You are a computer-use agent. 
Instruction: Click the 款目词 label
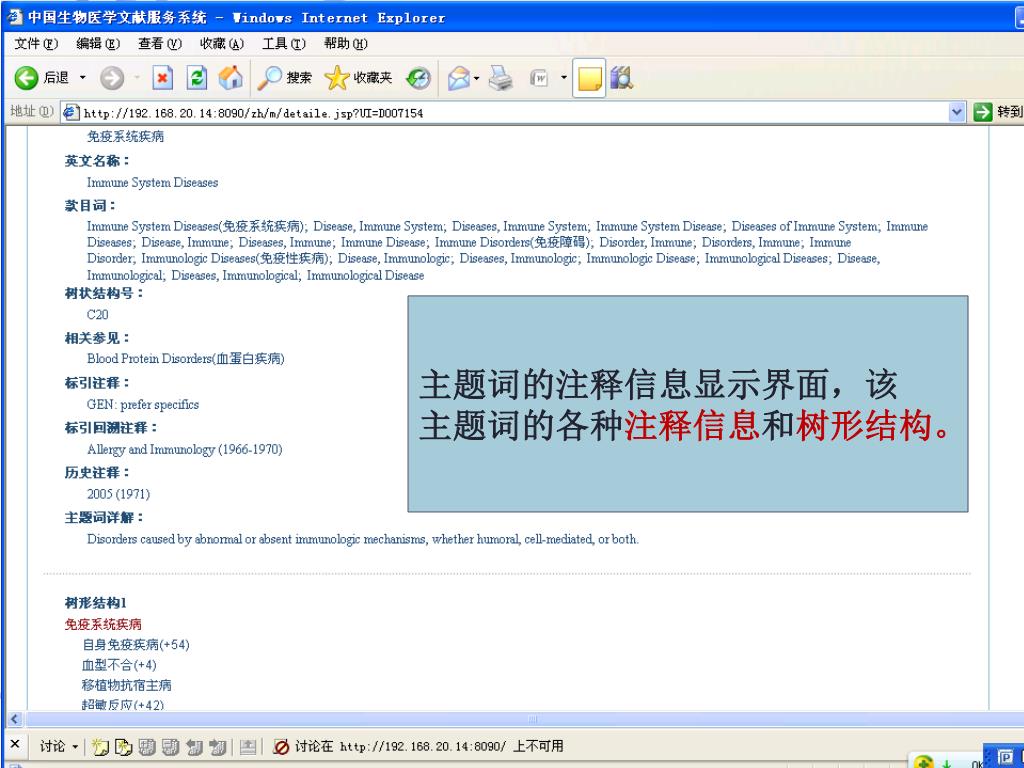click(x=90, y=205)
